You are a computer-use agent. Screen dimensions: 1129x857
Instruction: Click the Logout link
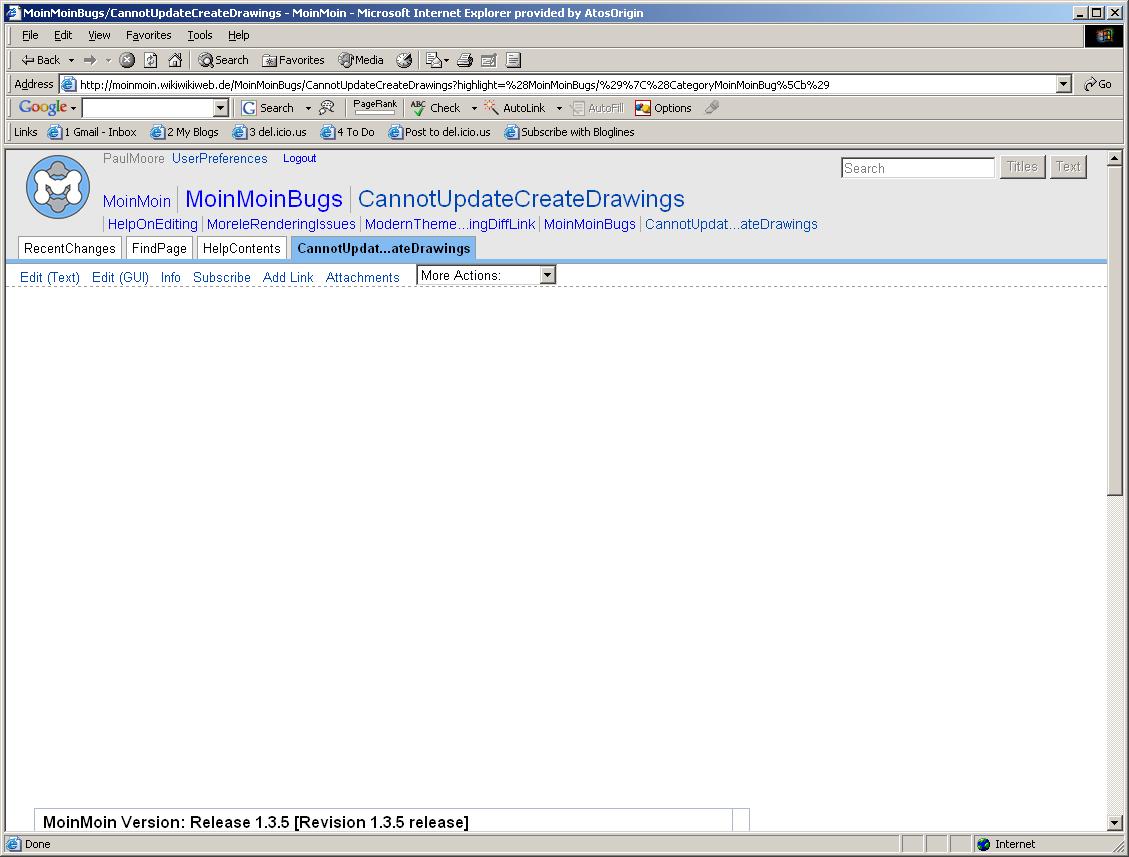tap(300, 158)
